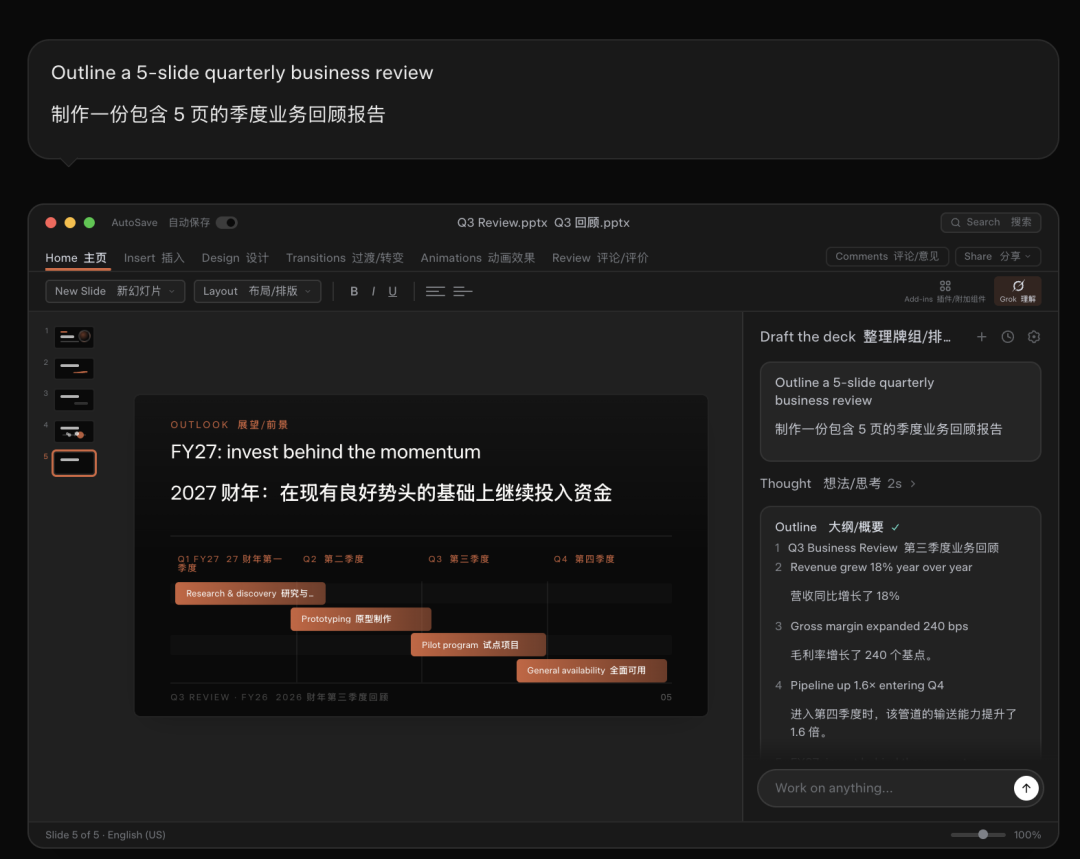Switch to the Home tab

[76, 258]
